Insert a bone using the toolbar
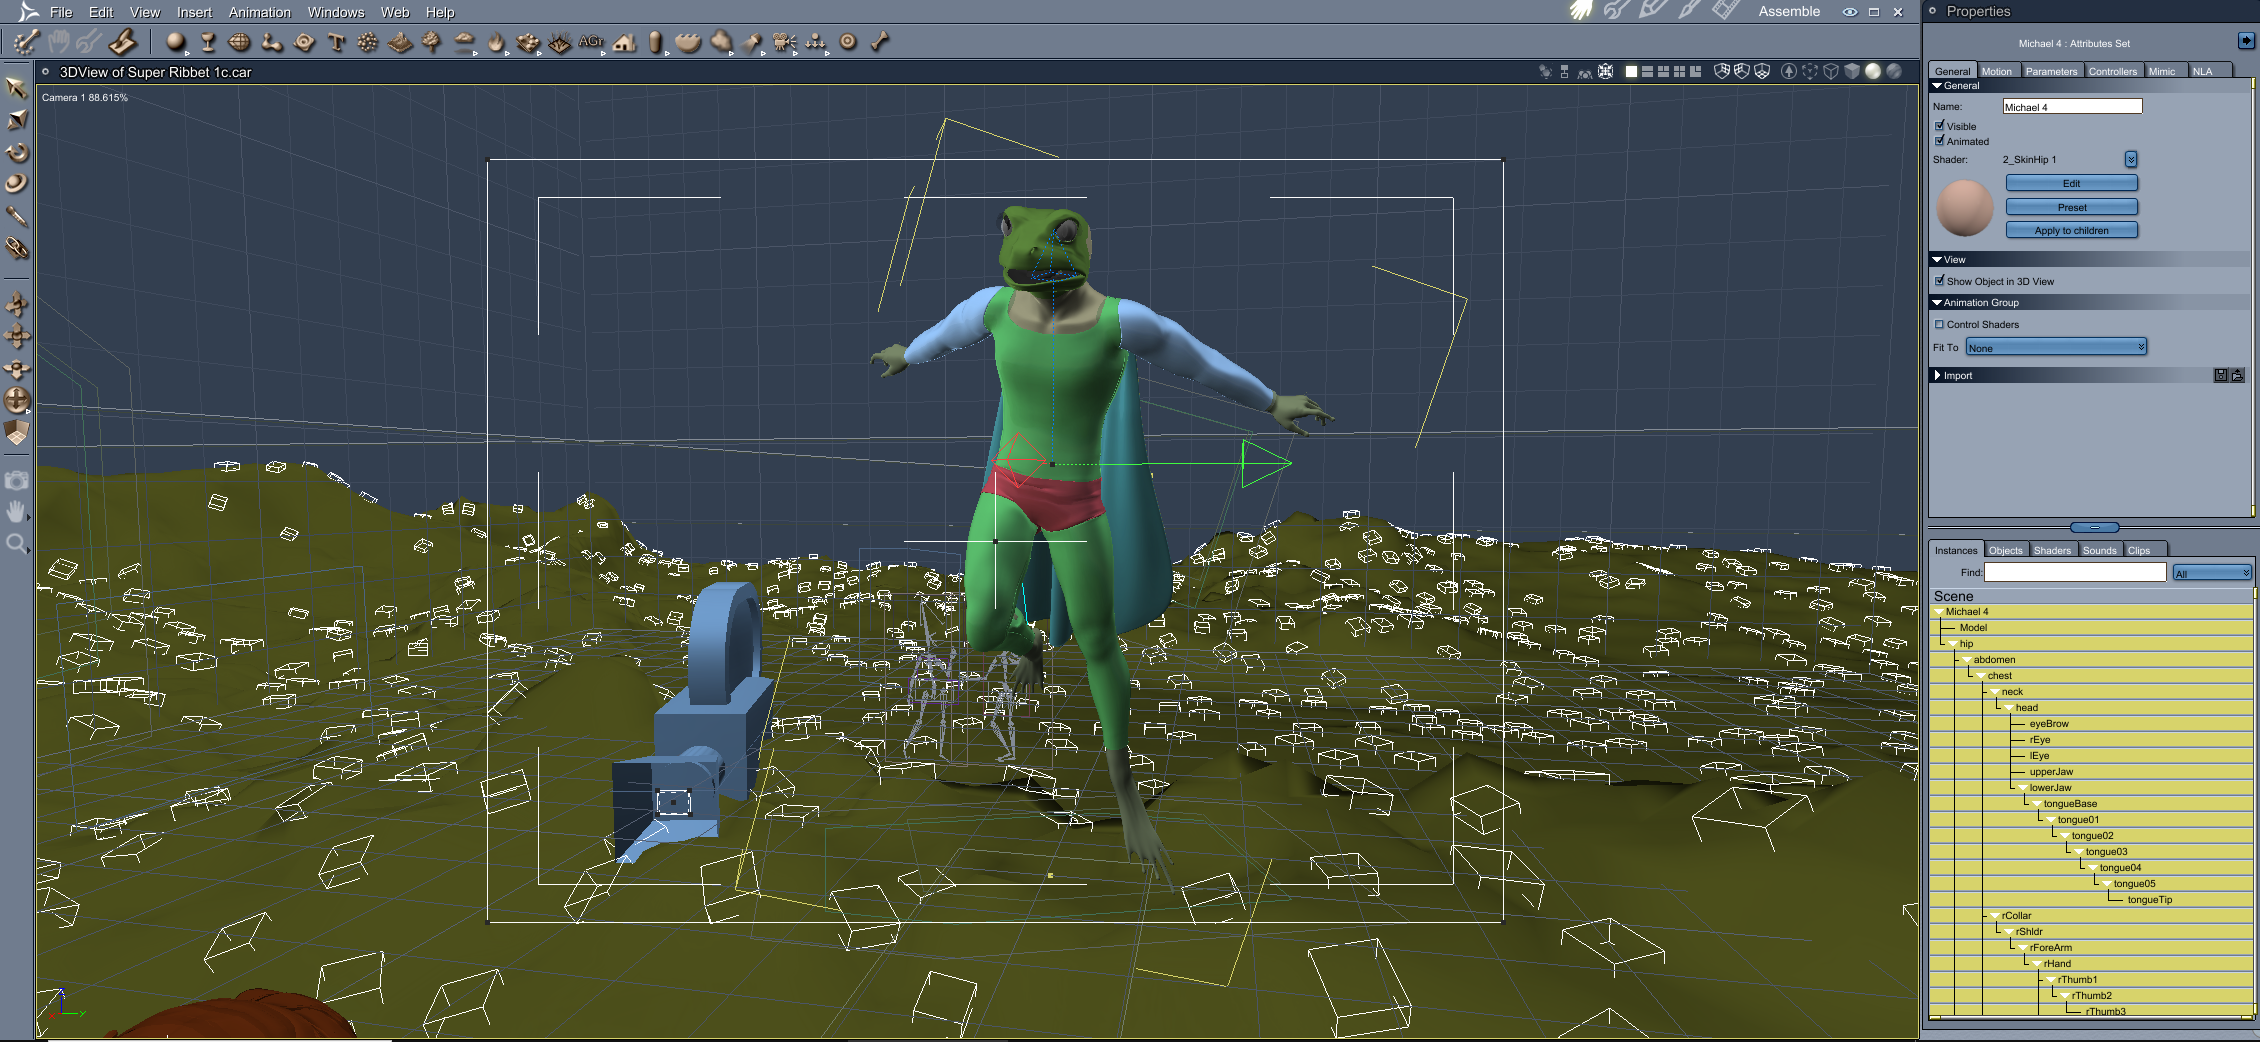 click(x=879, y=42)
